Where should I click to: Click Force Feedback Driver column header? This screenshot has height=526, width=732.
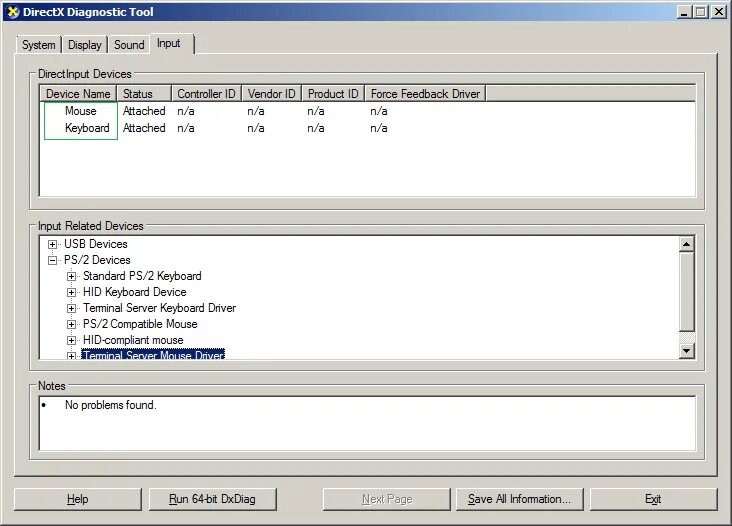click(x=425, y=94)
